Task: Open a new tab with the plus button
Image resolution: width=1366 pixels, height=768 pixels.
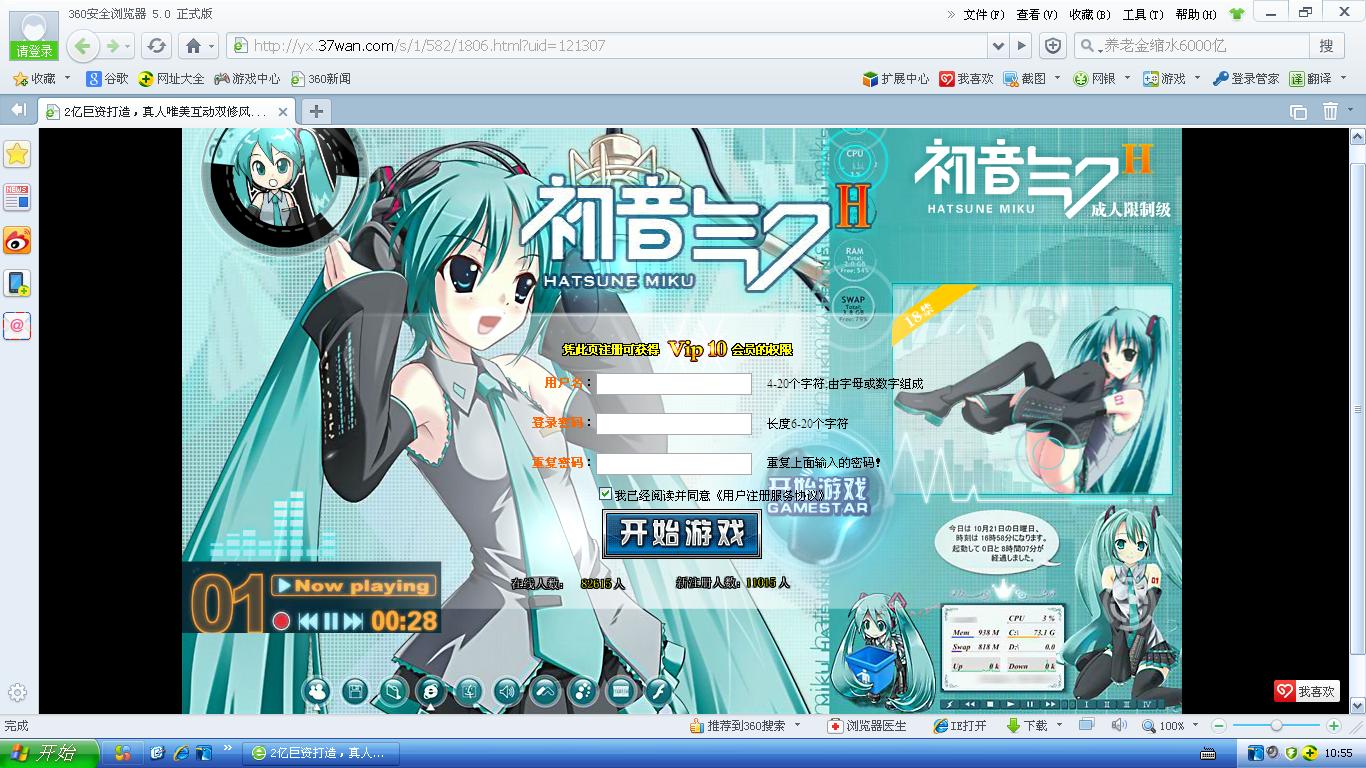Action: point(315,111)
